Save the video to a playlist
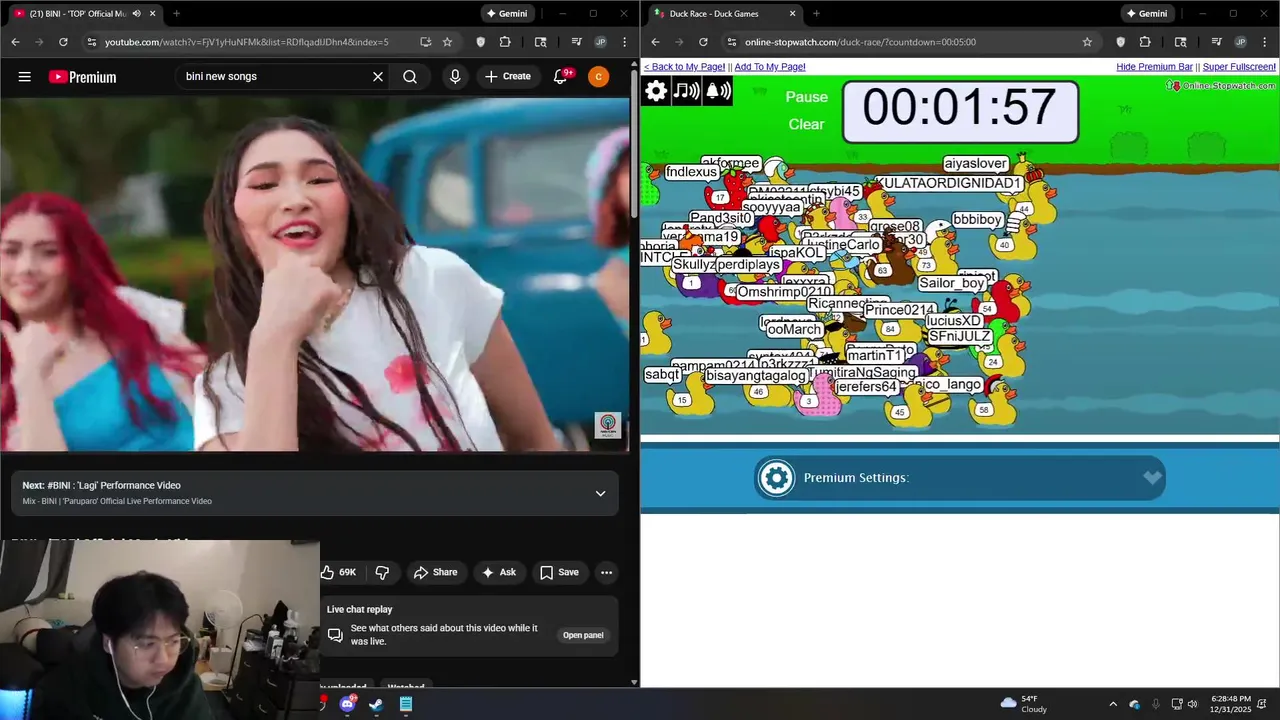The height and width of the screenshot is (720, 1280). [x=560, y=572]
